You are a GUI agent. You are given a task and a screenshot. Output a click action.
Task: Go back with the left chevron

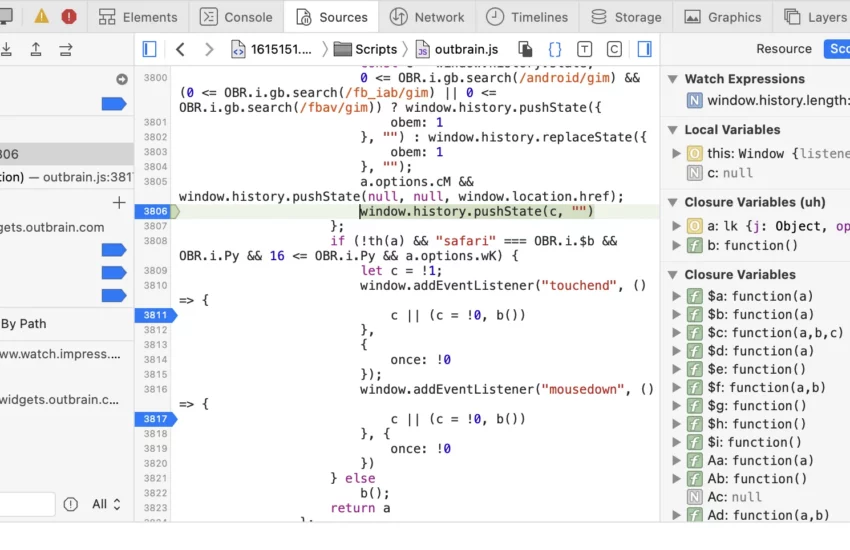coord(180,49)
